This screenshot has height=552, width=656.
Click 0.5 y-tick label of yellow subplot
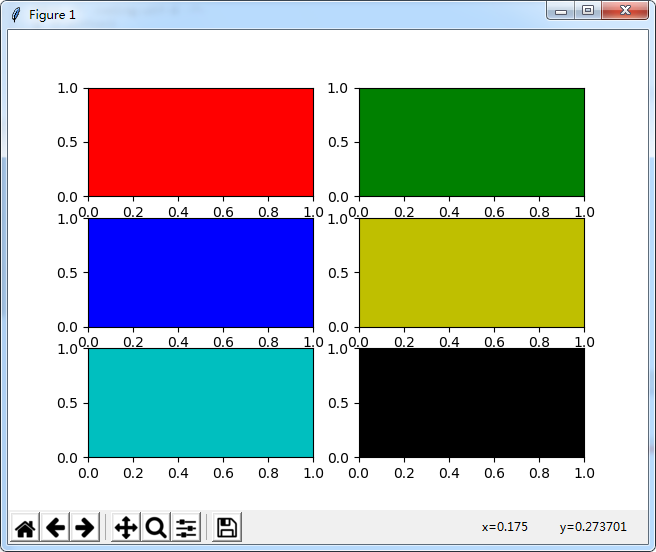tap(338, 273)
